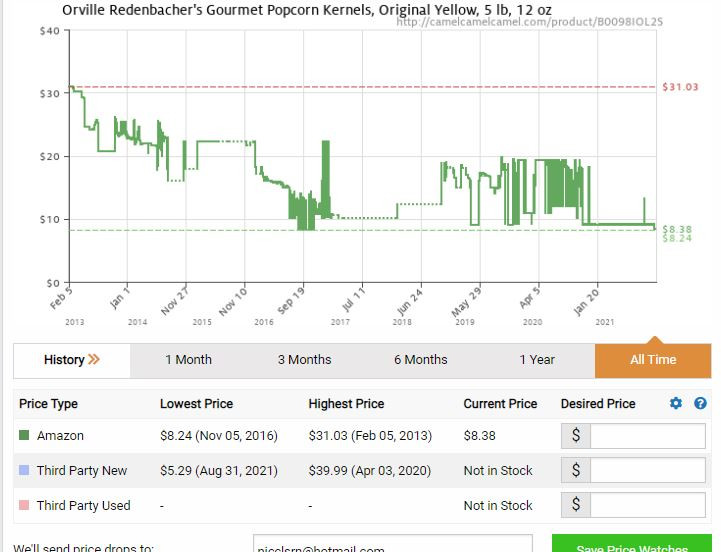Click the Lowest Price column header
Image resolution: width=721 pixels, height=552 pixels.
[196, 403]
